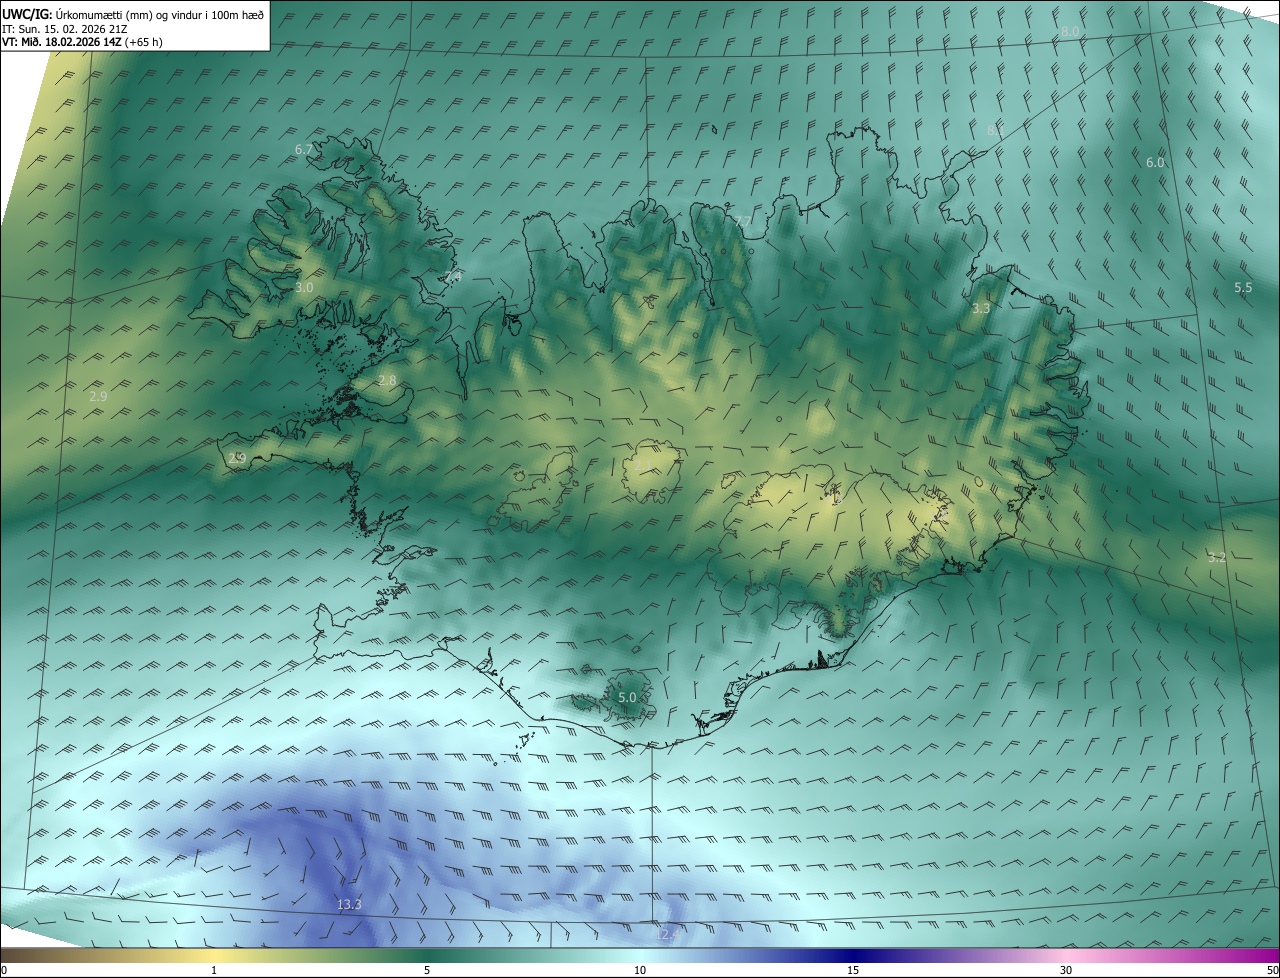
Task: Click the 3.0 value label on the map
Action: tap(304, 287)
